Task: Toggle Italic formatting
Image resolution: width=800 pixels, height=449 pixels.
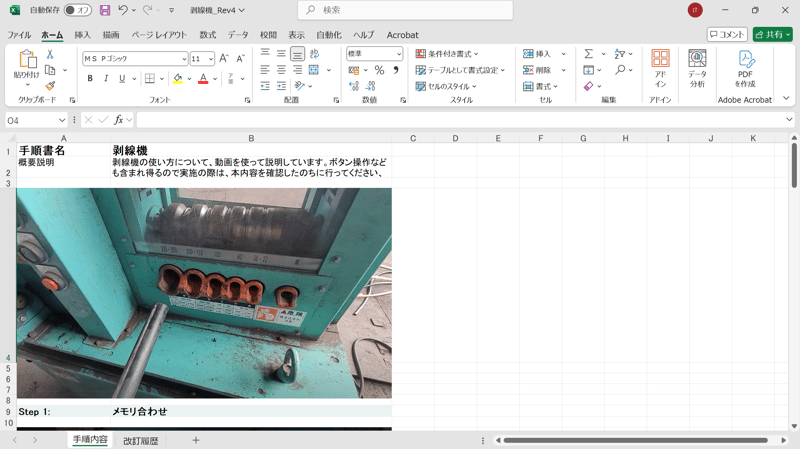Action: 106,79
